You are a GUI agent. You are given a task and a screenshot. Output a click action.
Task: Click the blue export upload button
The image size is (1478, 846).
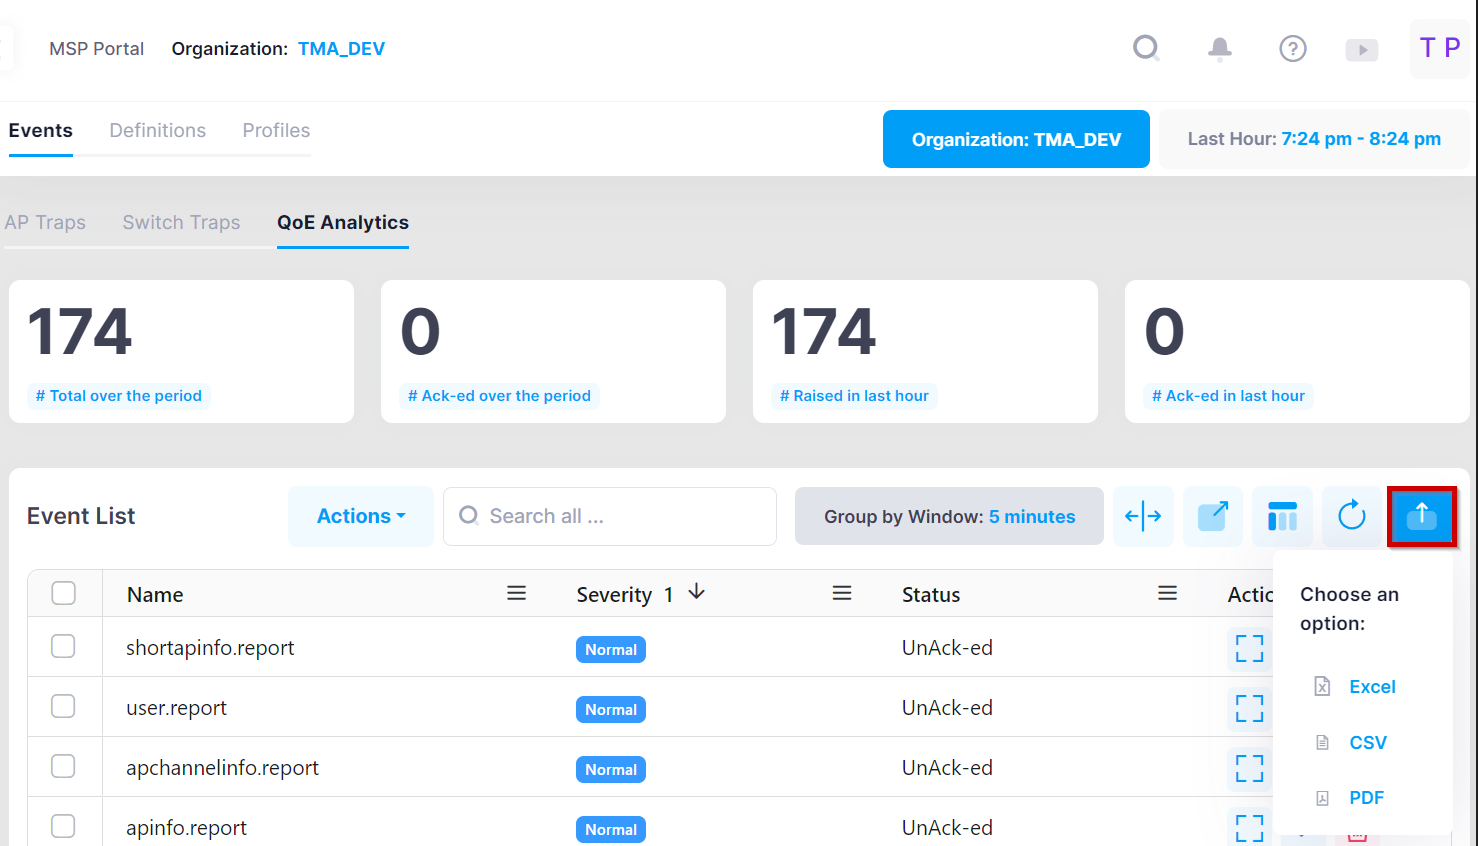point(1421,516)
